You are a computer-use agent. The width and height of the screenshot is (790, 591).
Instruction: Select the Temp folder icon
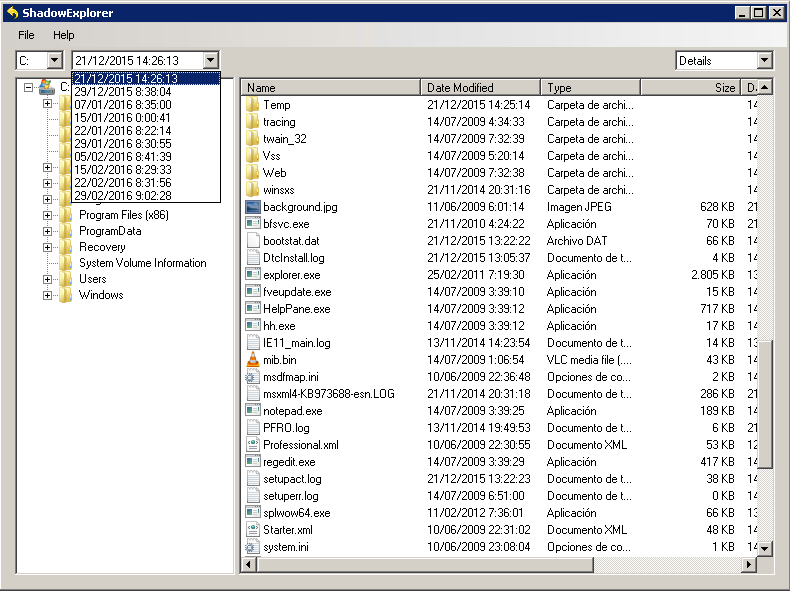pos(252,105)
